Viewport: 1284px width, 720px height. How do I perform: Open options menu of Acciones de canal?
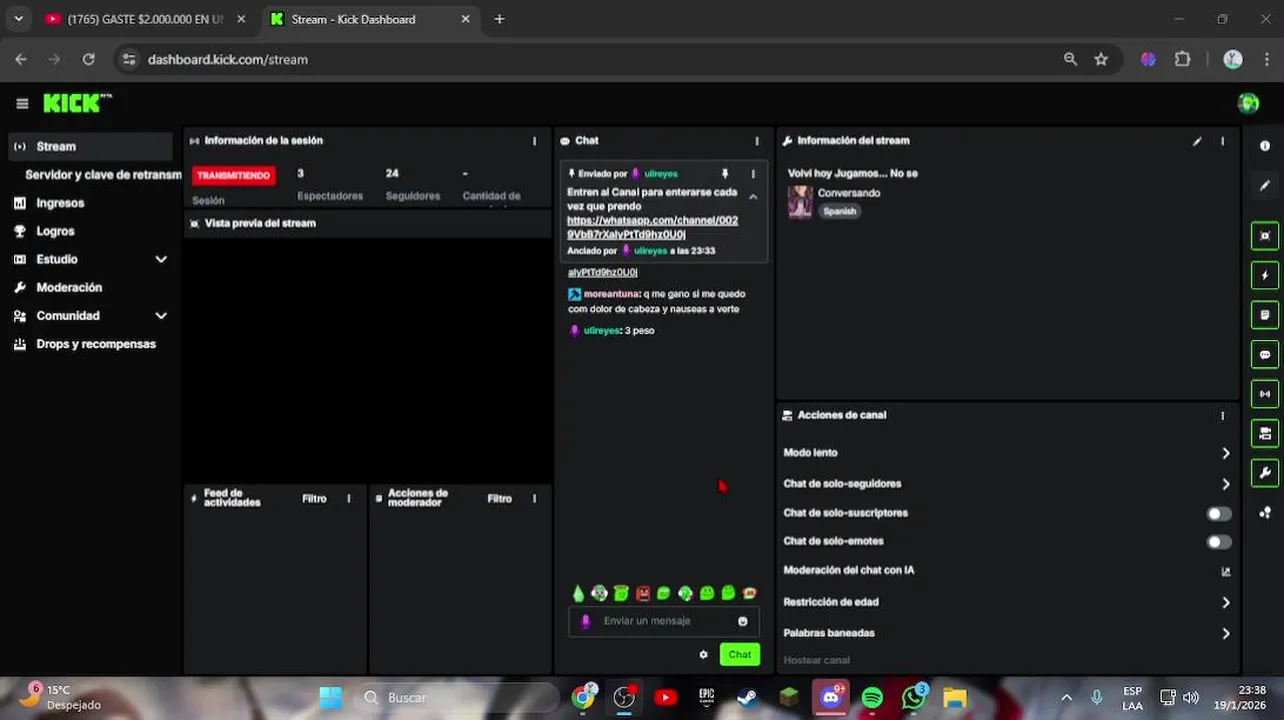coord(1222,415)
